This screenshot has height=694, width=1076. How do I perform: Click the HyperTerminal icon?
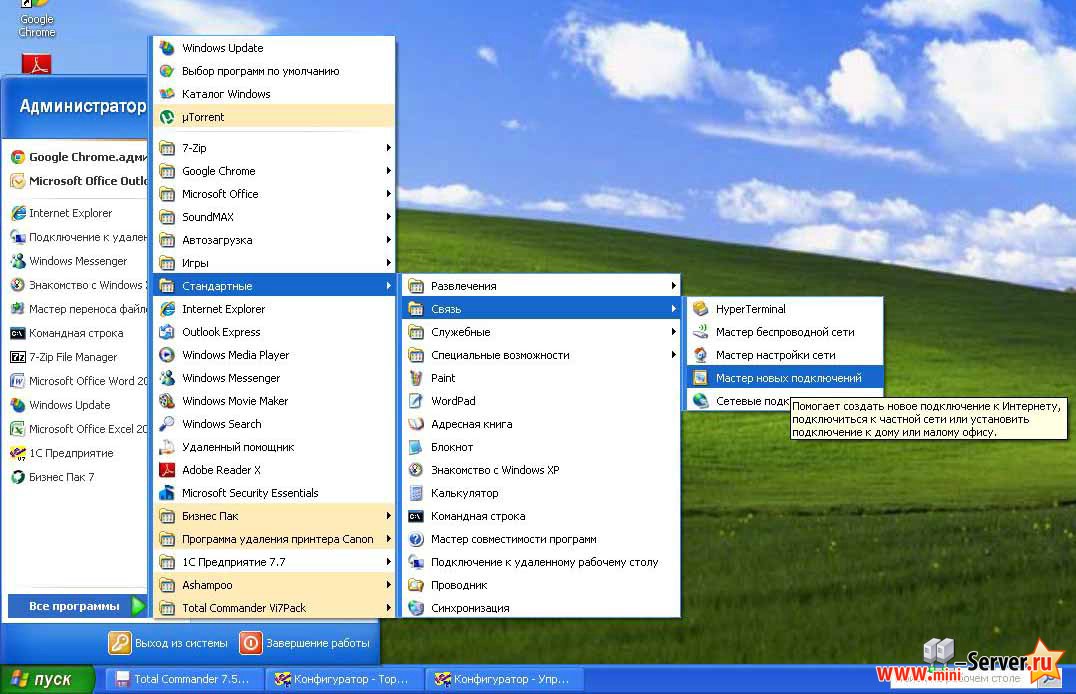(701, 309)
